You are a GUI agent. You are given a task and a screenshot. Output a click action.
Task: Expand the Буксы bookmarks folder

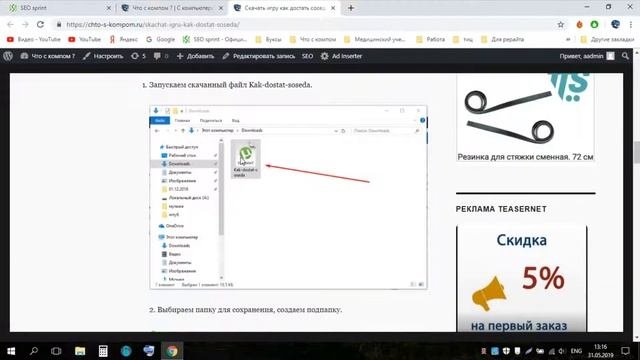point(268,40)
